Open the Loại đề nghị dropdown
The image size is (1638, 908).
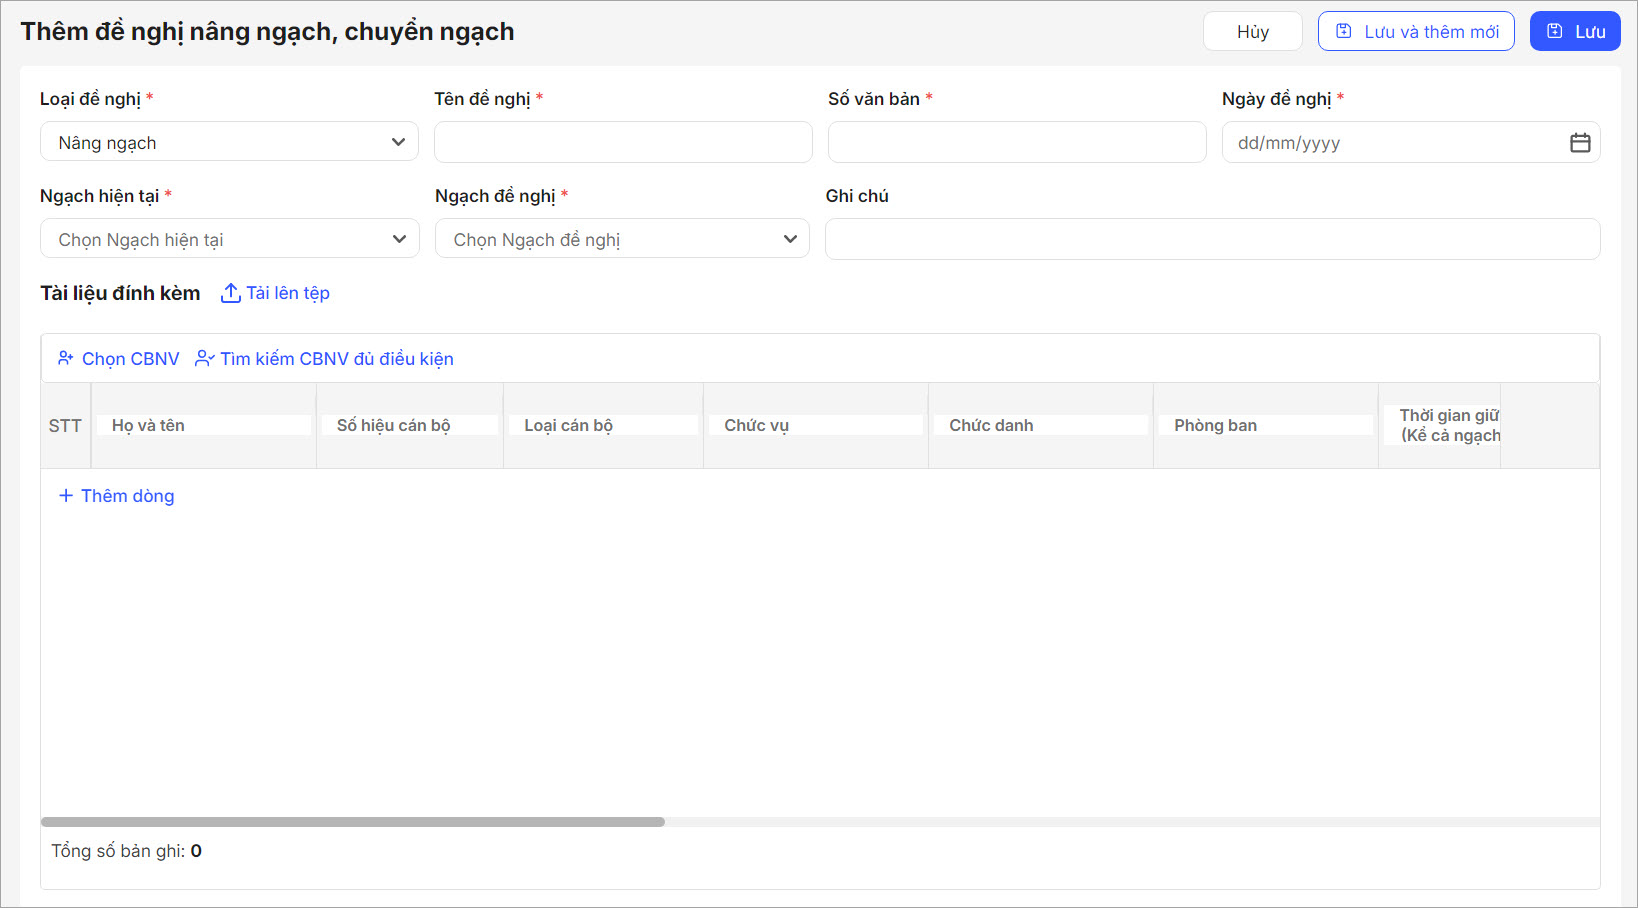point(229,142)
